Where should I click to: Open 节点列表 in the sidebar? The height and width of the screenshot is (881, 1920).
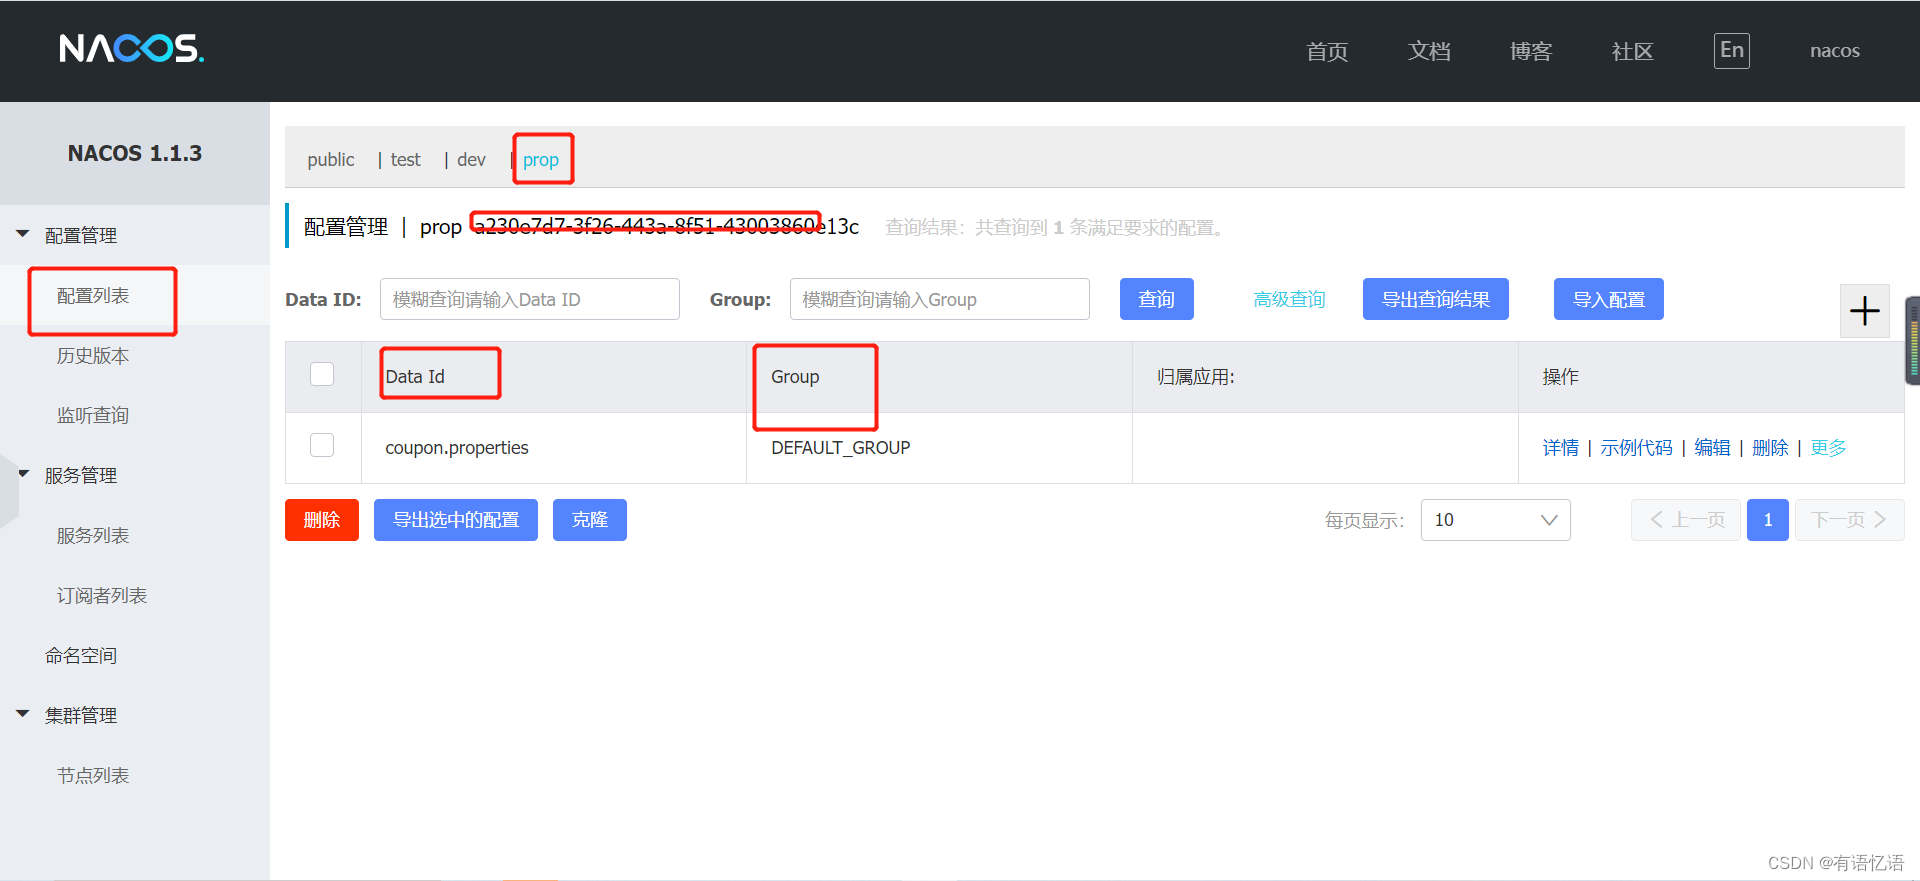pyautogui.click(x=93, y=776)
